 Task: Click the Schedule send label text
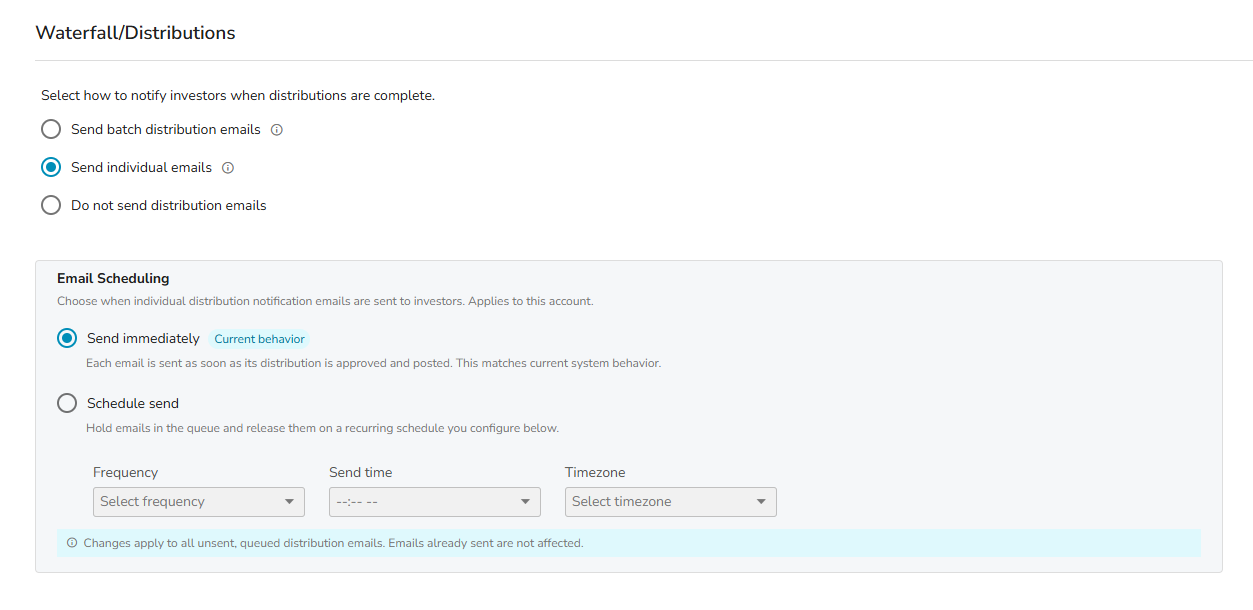point(133,403)
